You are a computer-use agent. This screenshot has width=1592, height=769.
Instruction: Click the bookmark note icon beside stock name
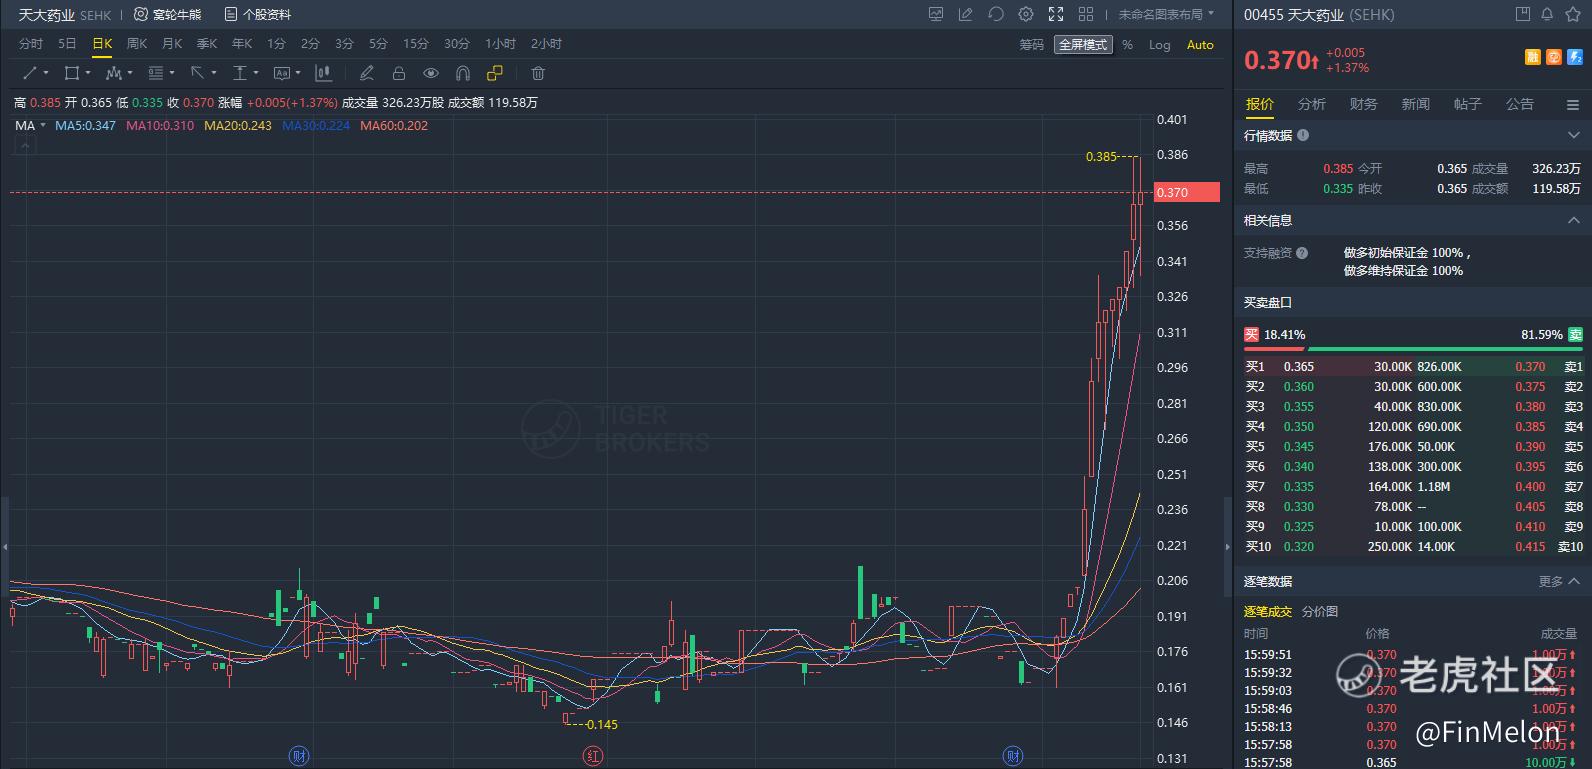coord(1523,14)
